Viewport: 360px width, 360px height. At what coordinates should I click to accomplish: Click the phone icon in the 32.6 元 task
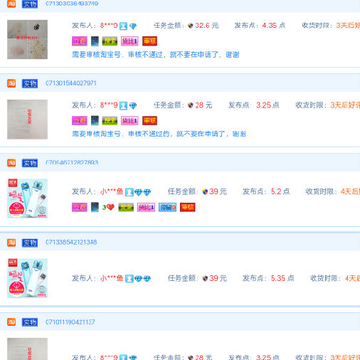pos(95,41)
